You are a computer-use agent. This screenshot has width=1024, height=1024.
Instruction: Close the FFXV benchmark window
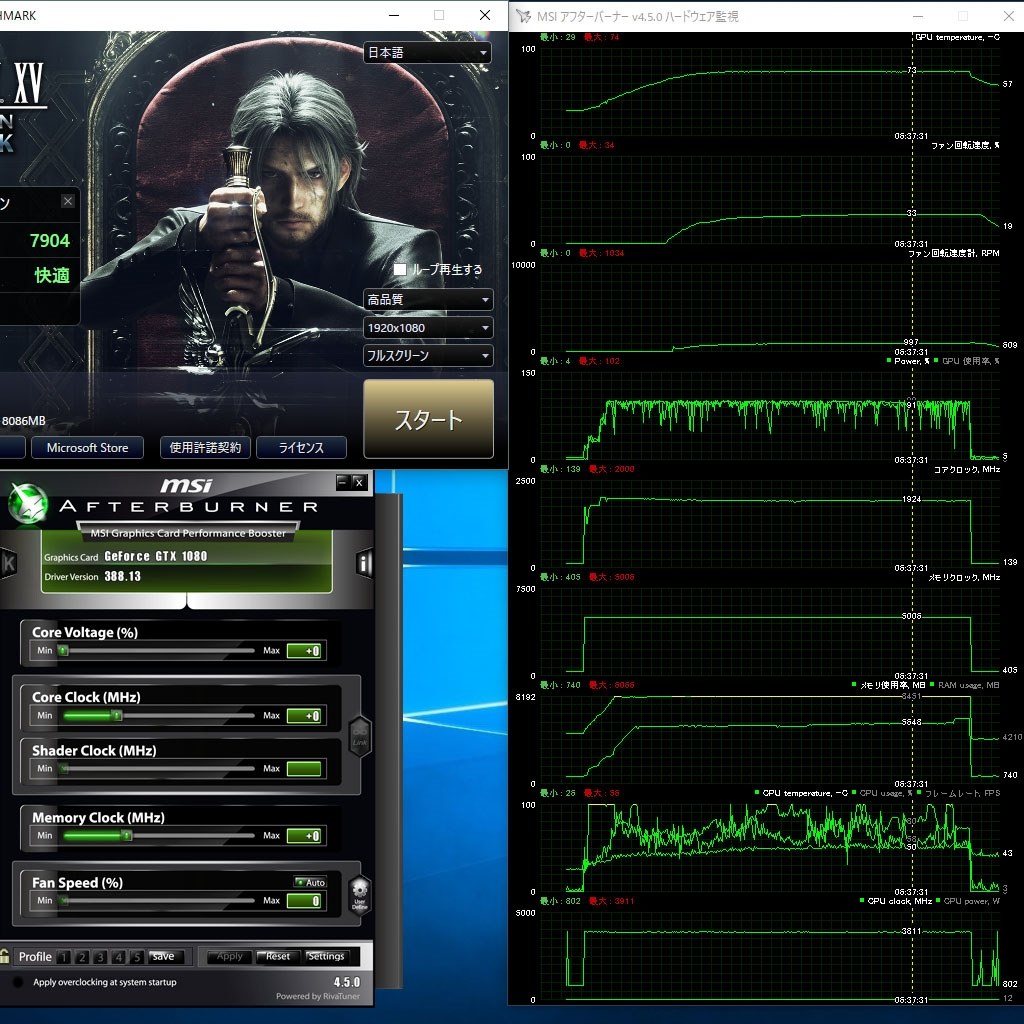pos(485,15)
